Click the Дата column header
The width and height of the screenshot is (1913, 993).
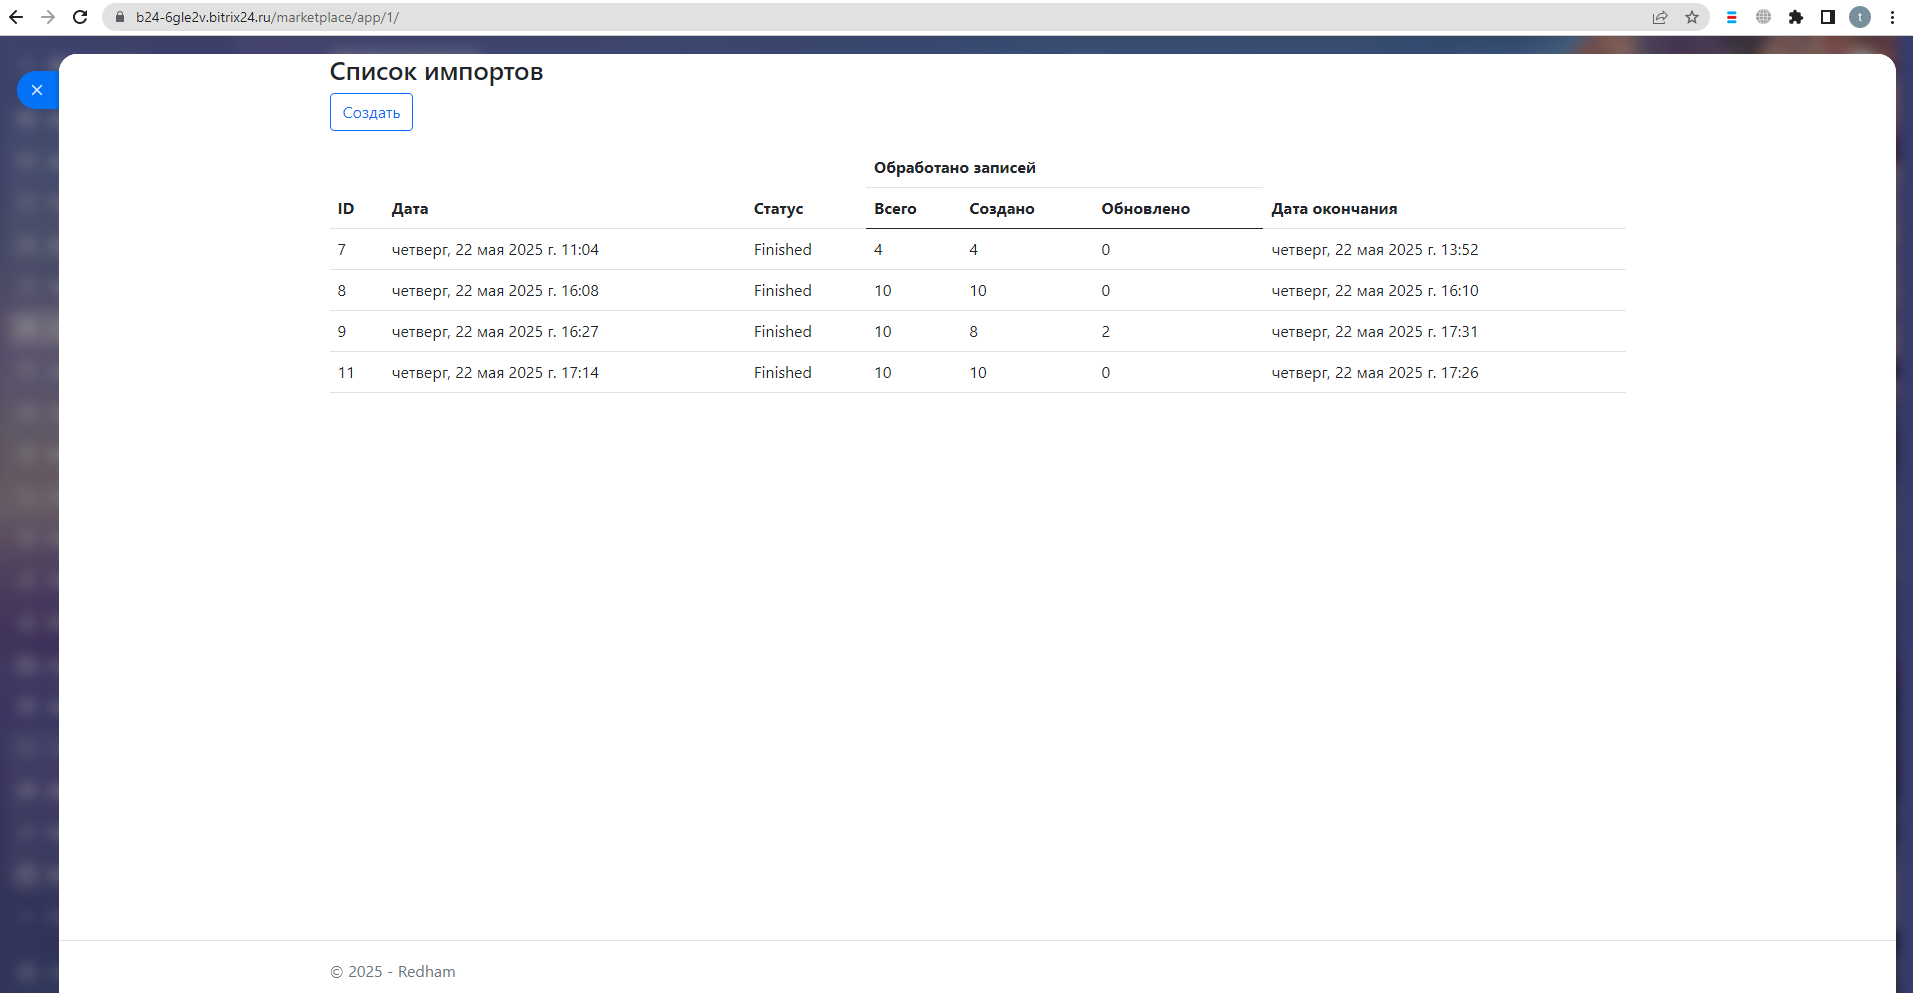[410, 209]
